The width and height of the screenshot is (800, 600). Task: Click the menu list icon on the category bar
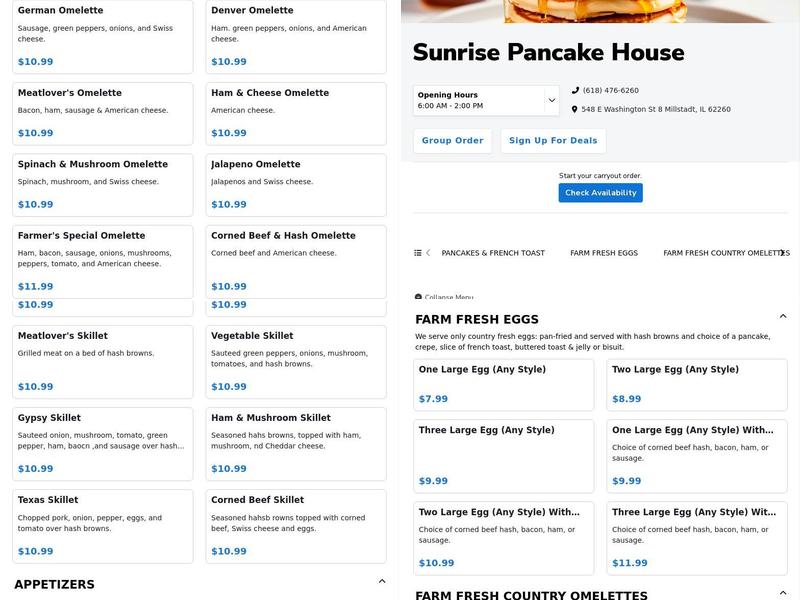point(420,253)
